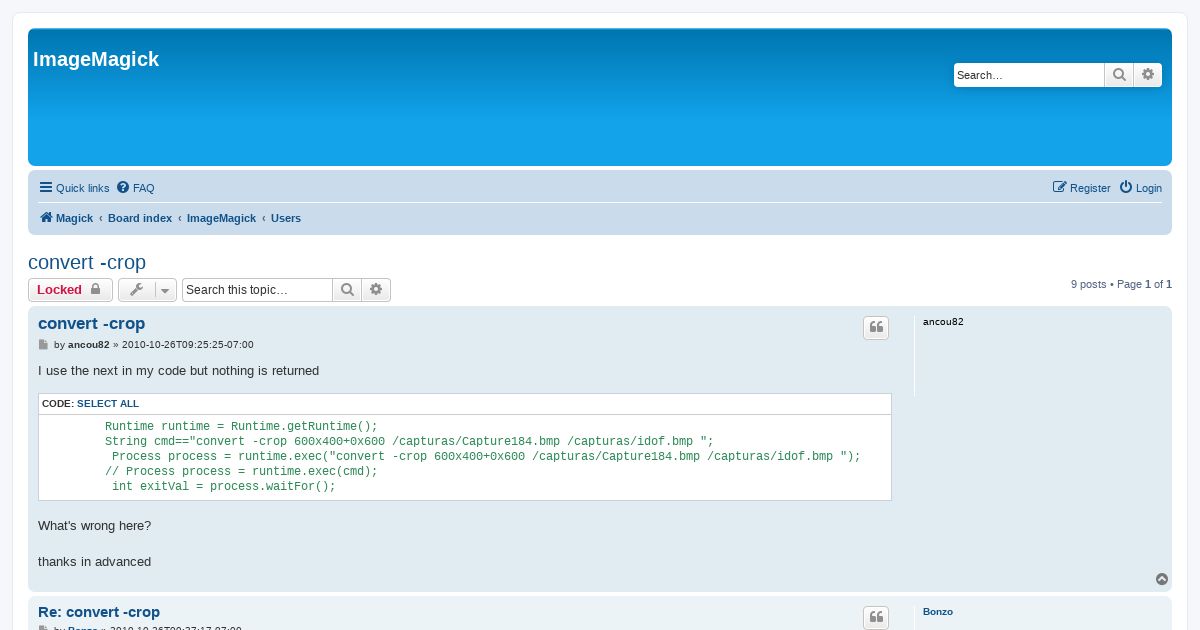Click ancou82 username in profile panel

943,322
